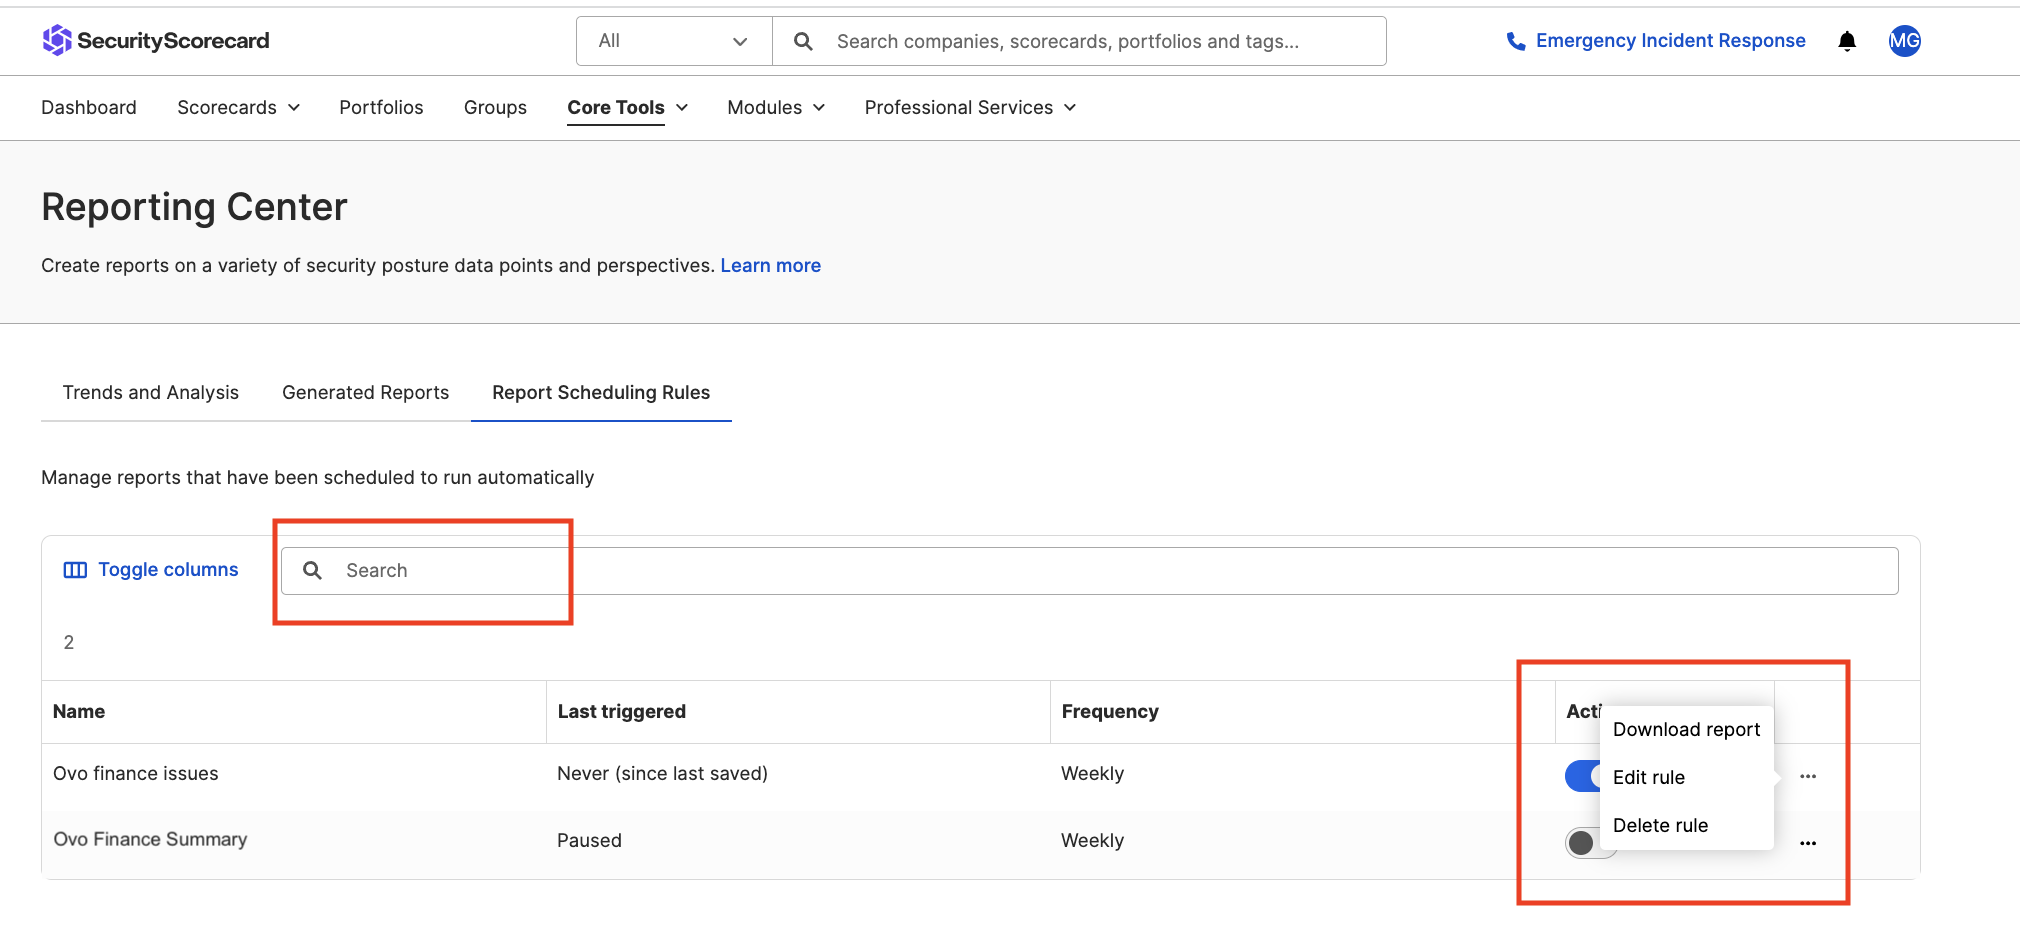Click the SecurityScorecard logo
The width and height of the screenshot is (2020, 932).
click(156, 40)
